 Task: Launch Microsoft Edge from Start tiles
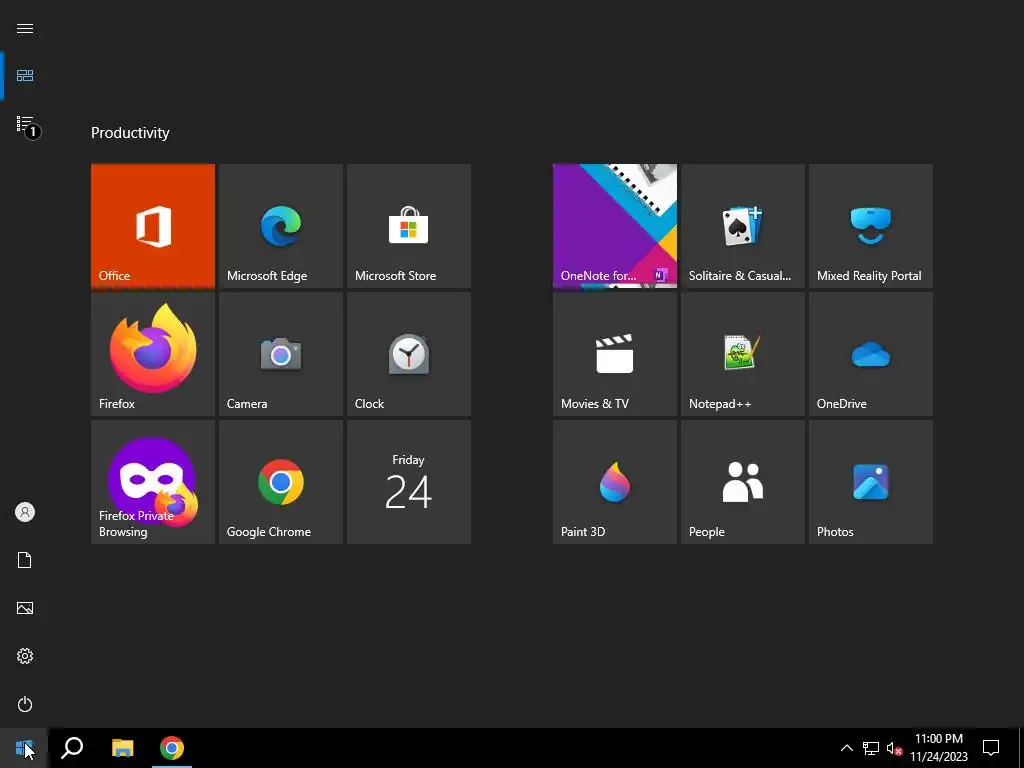281,225
